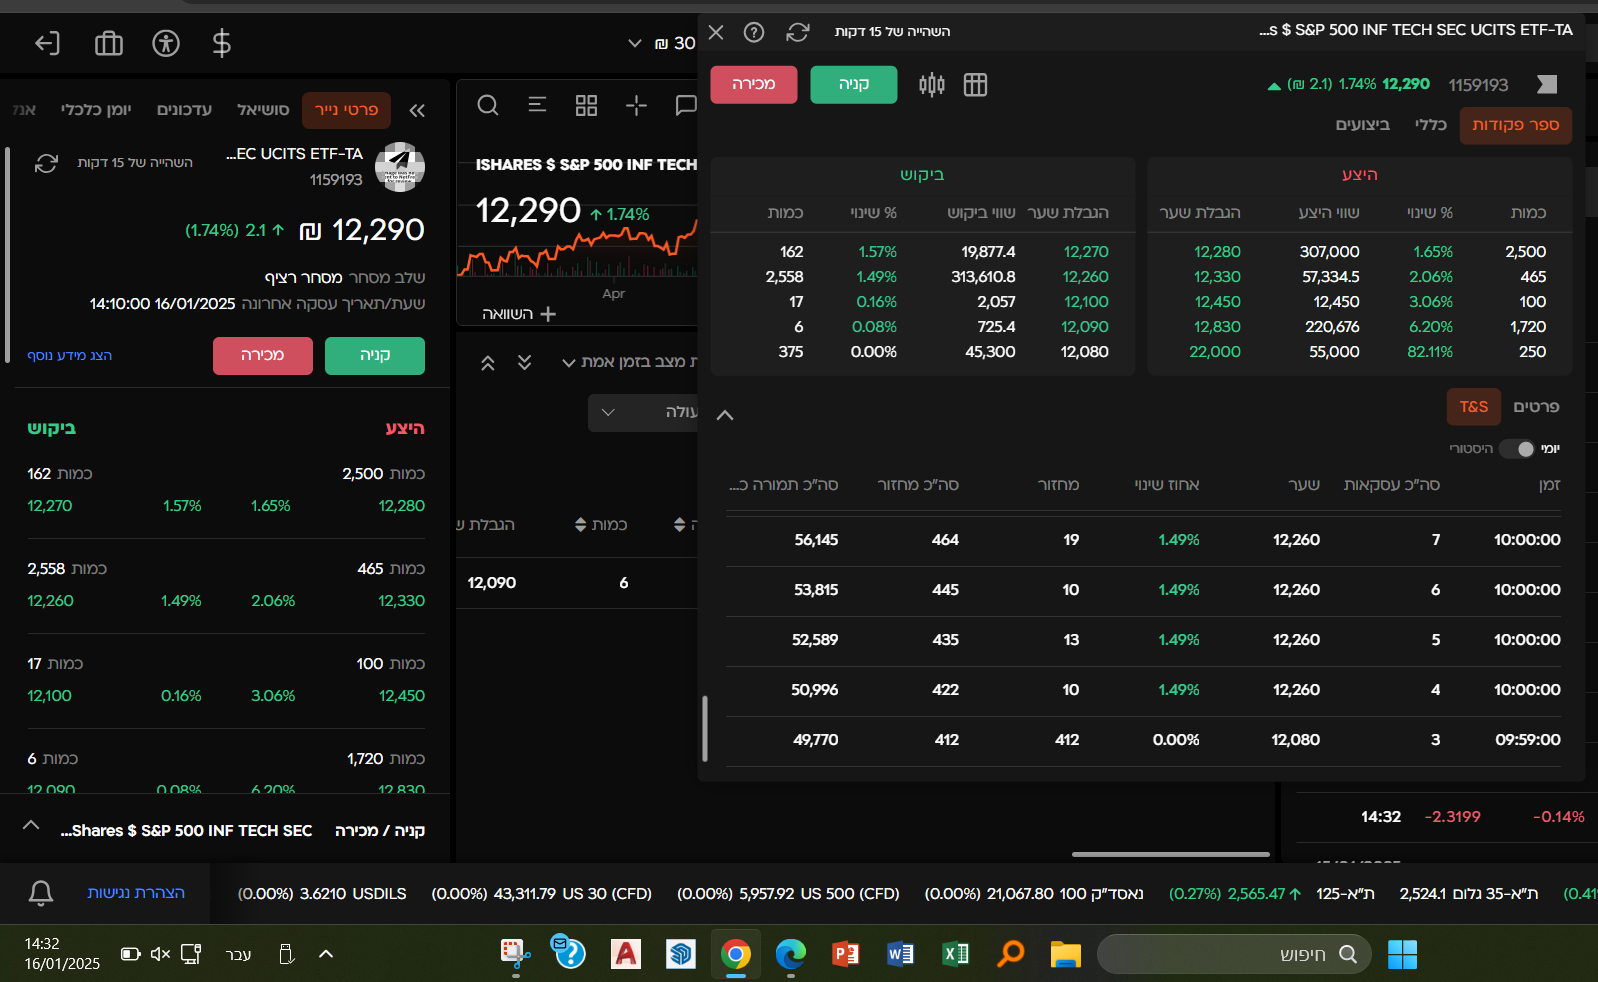Image resolution: width=1598 pixels, height=982 pixels.
Task: Click the horizontal scrollbar above the ticker bar
Action: point(1171,855)
